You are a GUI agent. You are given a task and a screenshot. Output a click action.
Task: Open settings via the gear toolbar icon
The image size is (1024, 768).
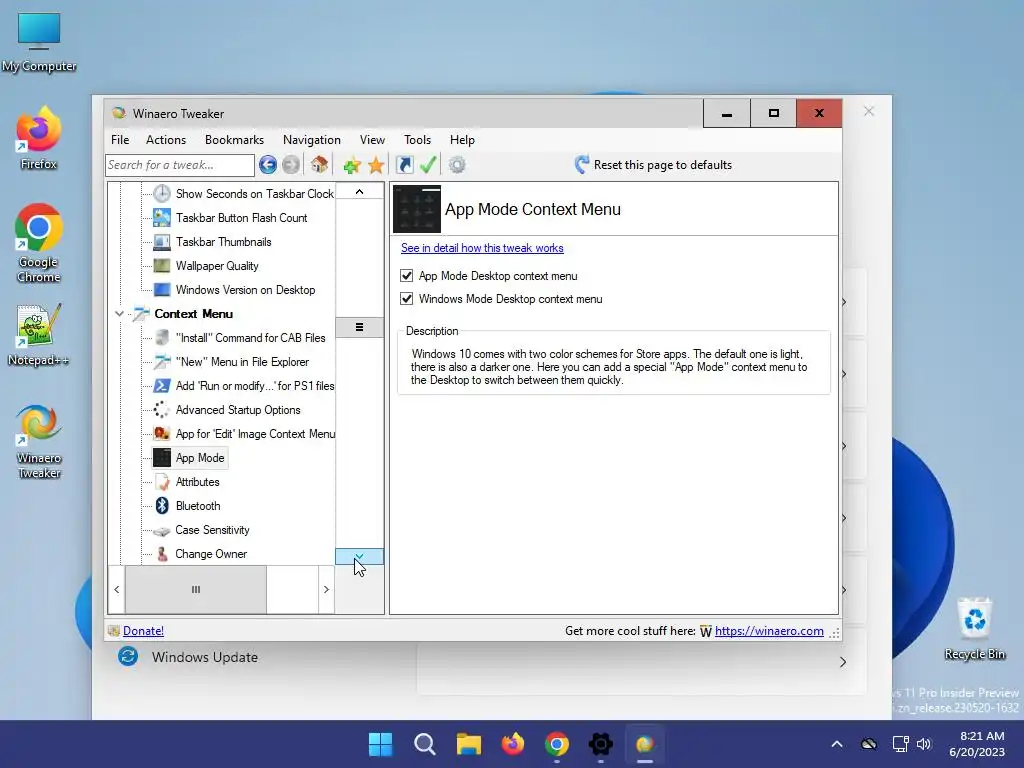click(x=457, y=165)
